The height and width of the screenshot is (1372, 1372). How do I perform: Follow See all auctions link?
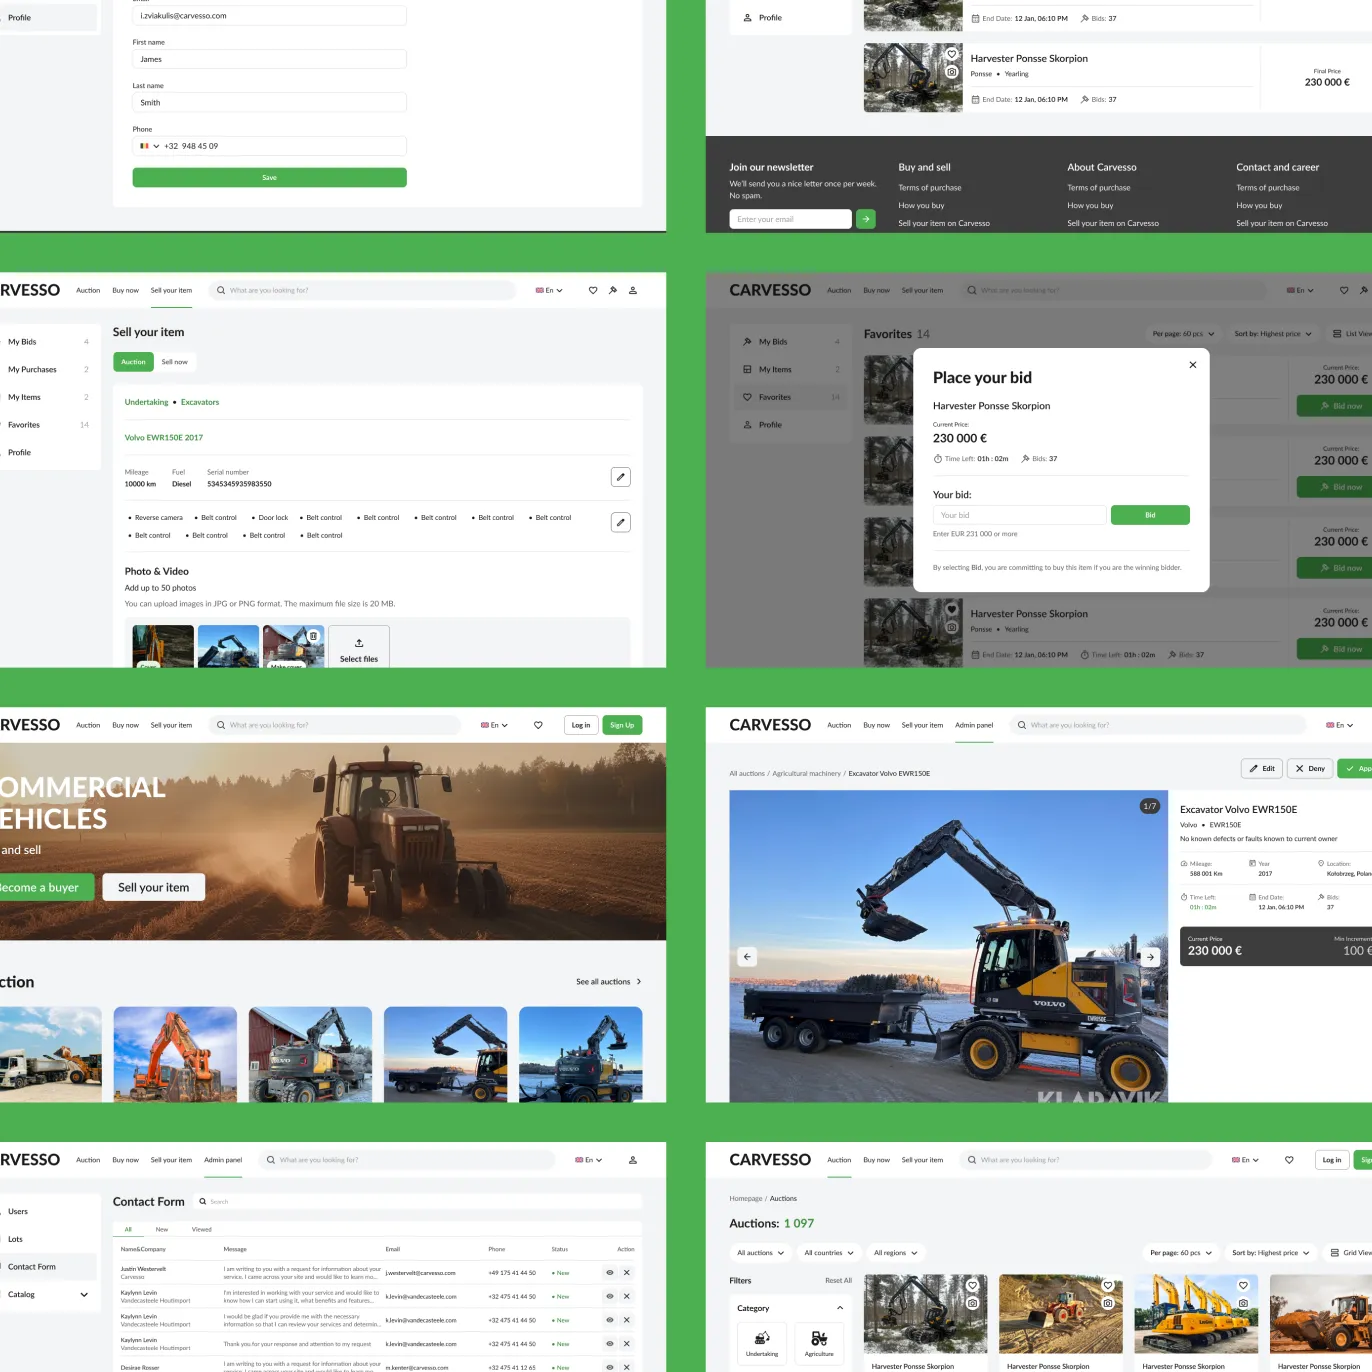pyautogui.click(x=609, y=982)
